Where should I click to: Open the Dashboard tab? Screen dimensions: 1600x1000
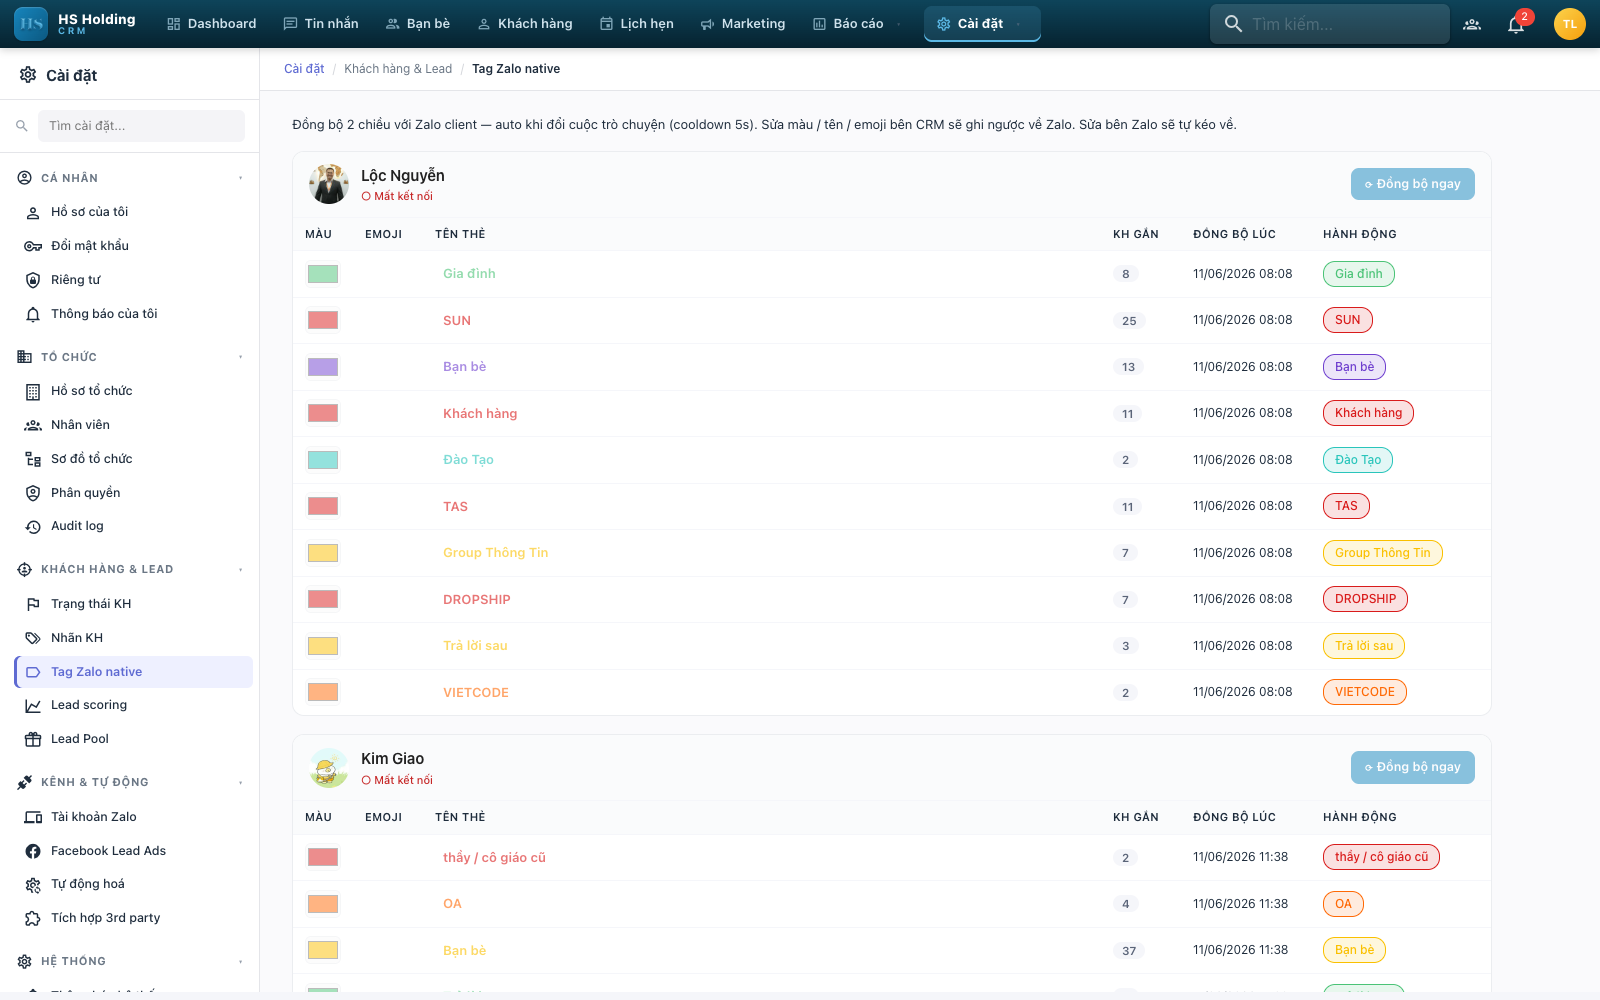click(211, 24)
